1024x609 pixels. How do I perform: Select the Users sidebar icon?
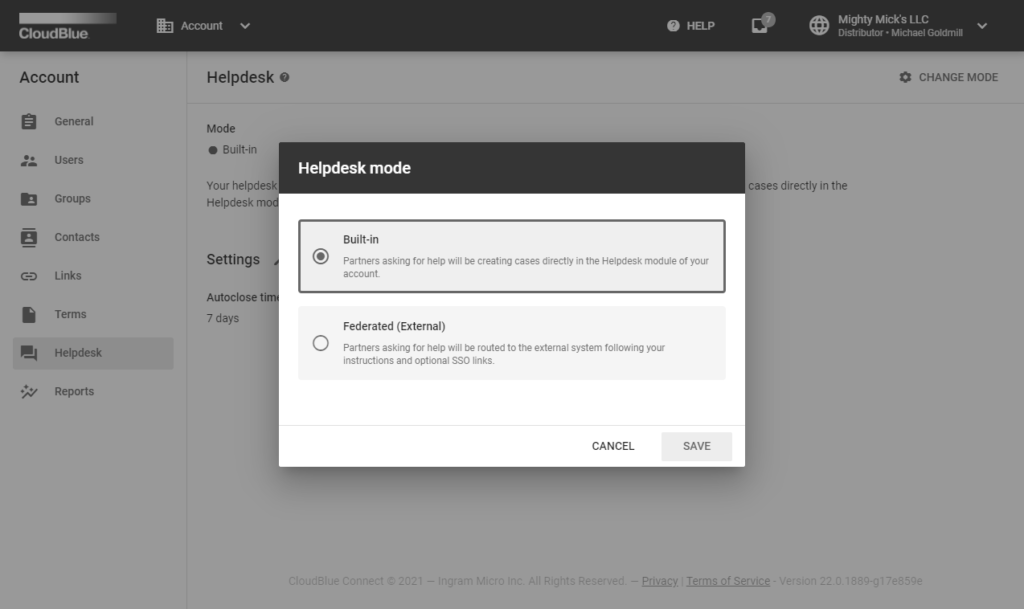coord(31,160)
